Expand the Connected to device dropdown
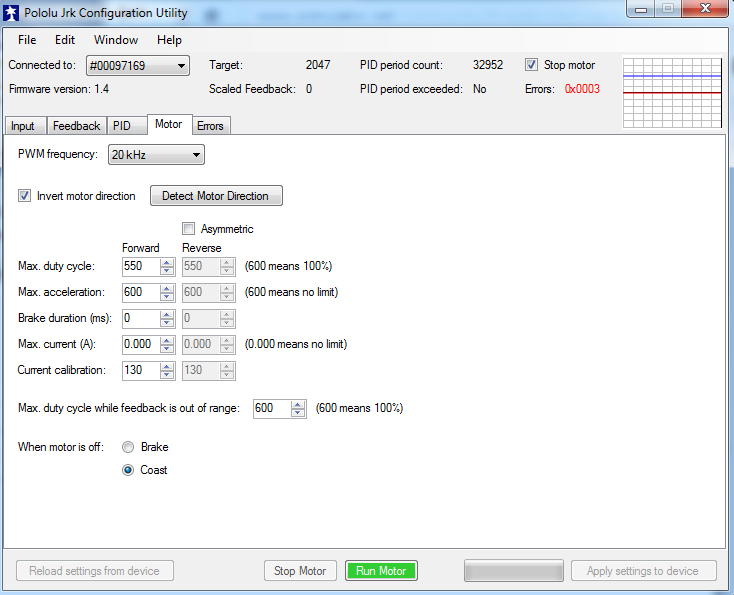The image size is (734, 595). tap(138, 66)
